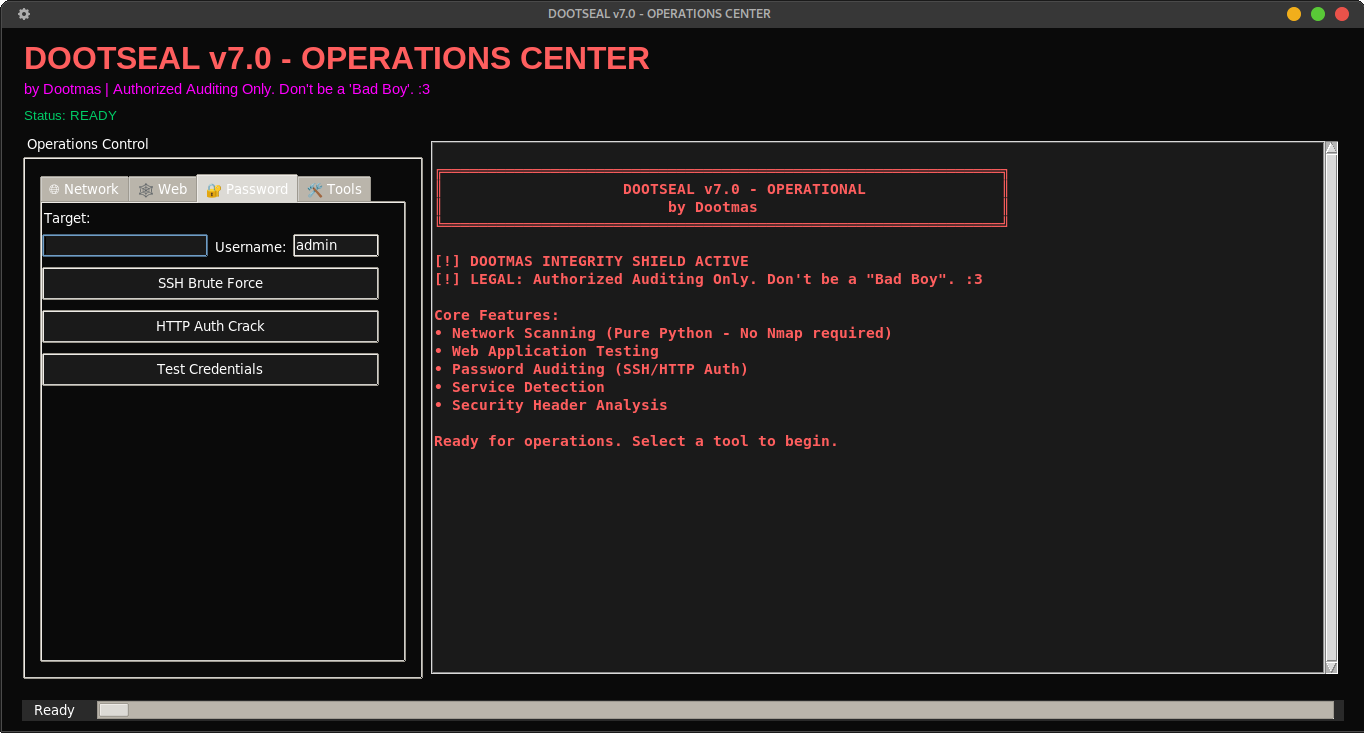Click the gear icon in the title bar
The height and width of the screenshot is (733, 1364).
click(23, 14)
